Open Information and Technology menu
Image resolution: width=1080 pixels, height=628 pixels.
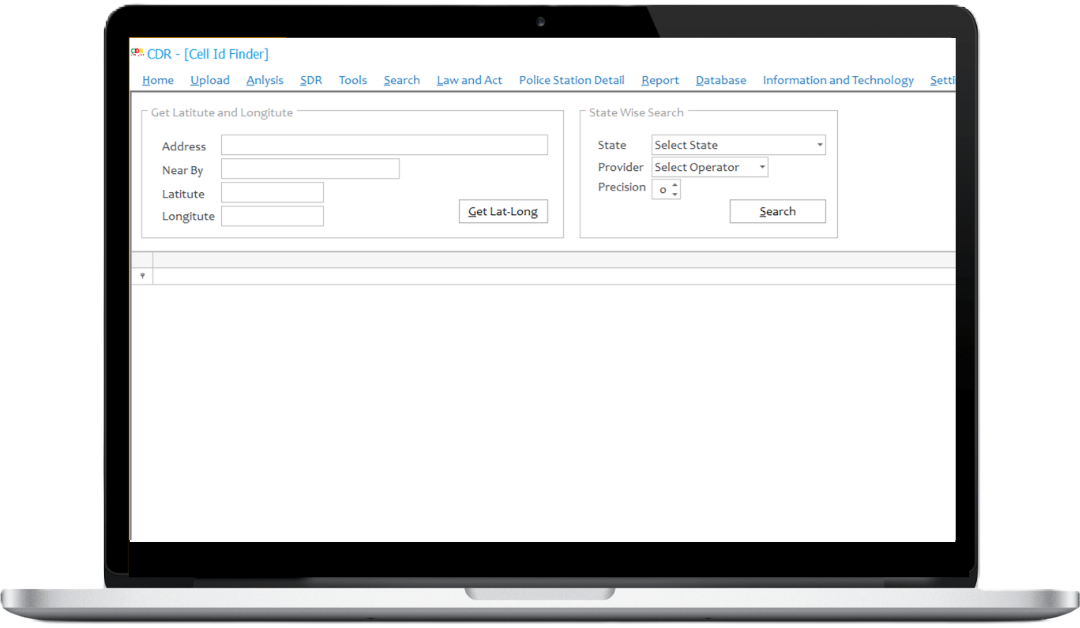point(838,80)
